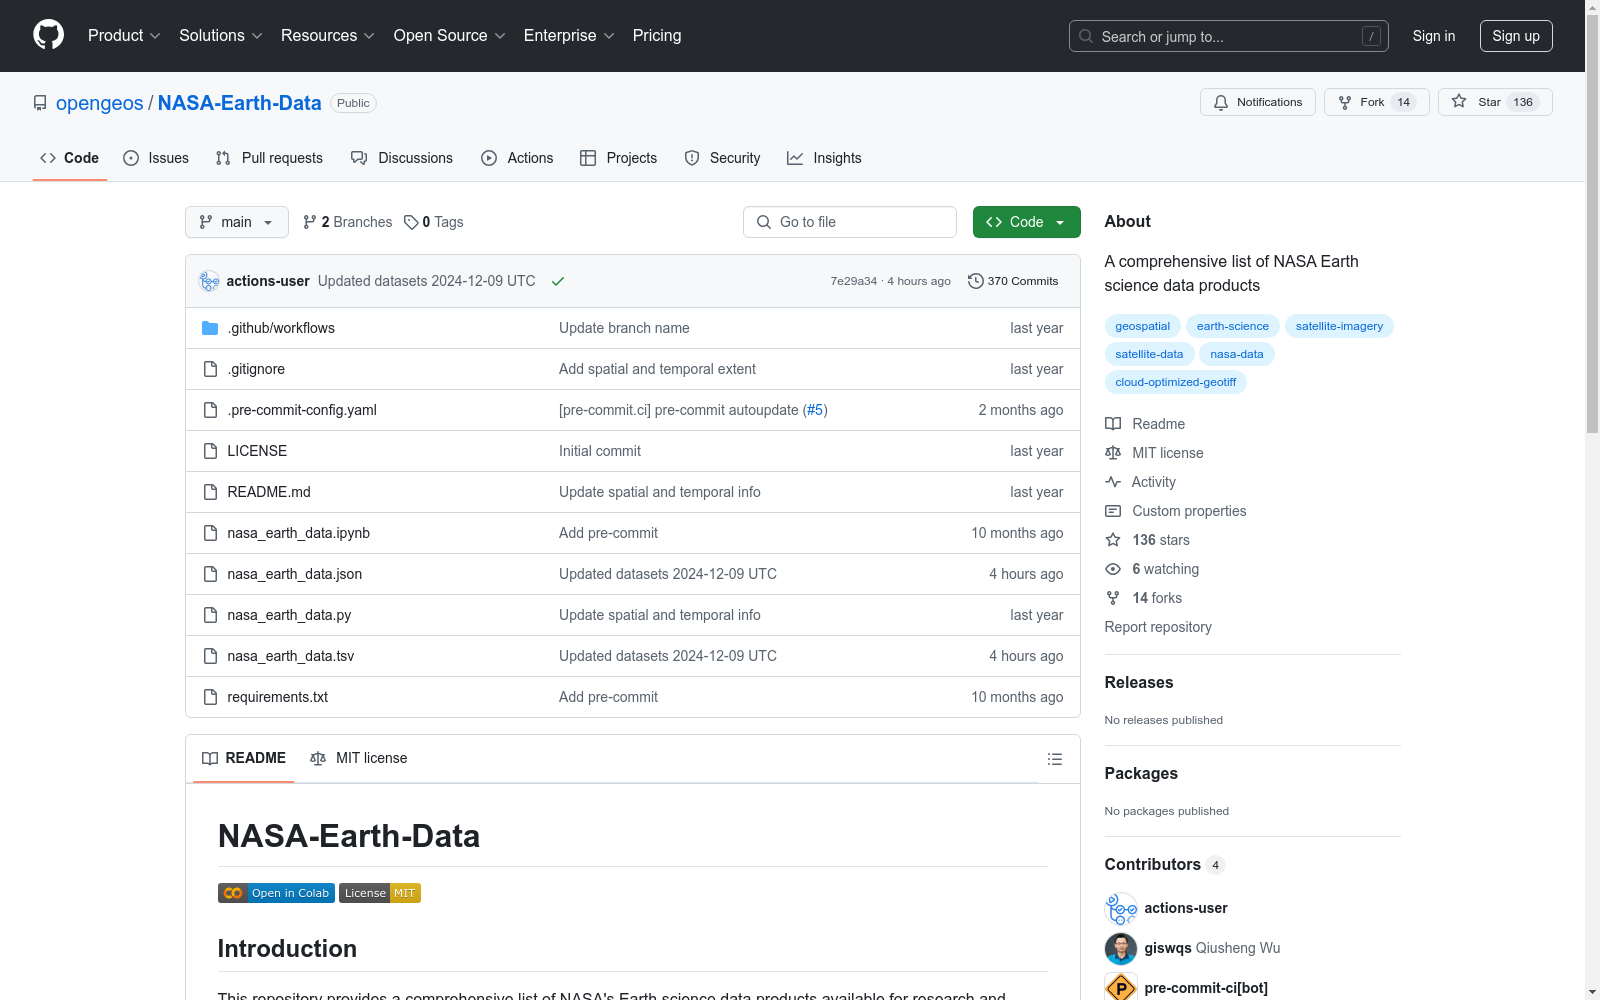This screenshot has width=1600, height=1000.
Task: Switch to the Actions tab
Action: (x=517, y=158)
